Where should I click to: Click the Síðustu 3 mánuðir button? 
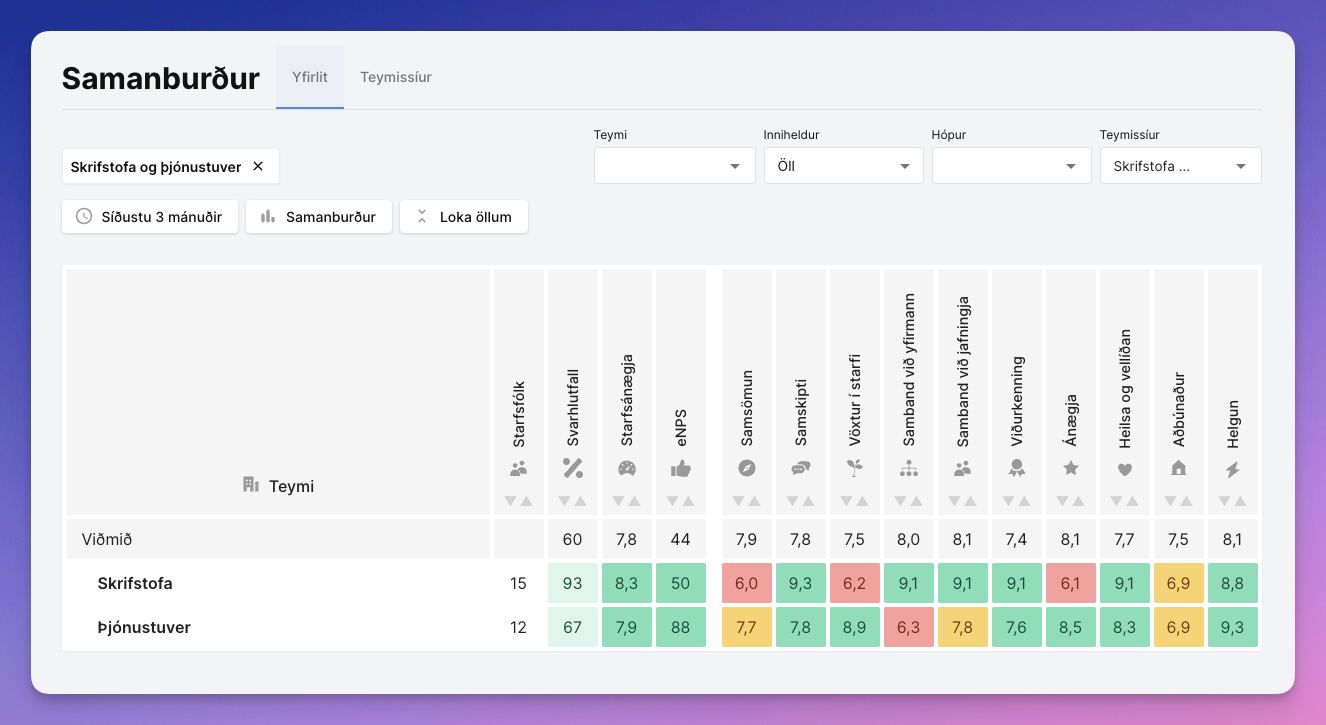tap(150, 217)
